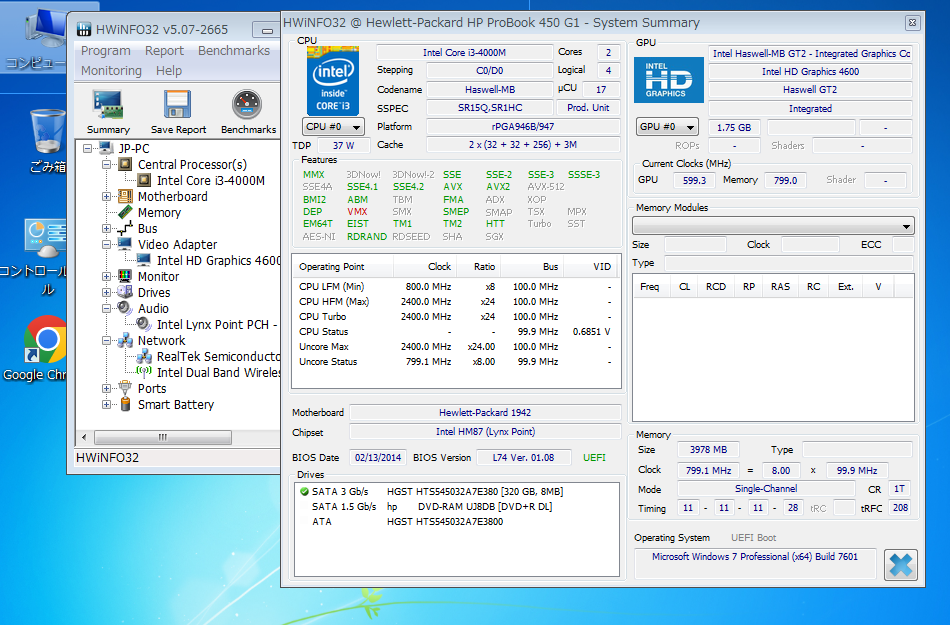The width and height of the screenshot is (950, 625).
Task: Collapse the Central Processor(s) node
Action: [x=107, y=164]
